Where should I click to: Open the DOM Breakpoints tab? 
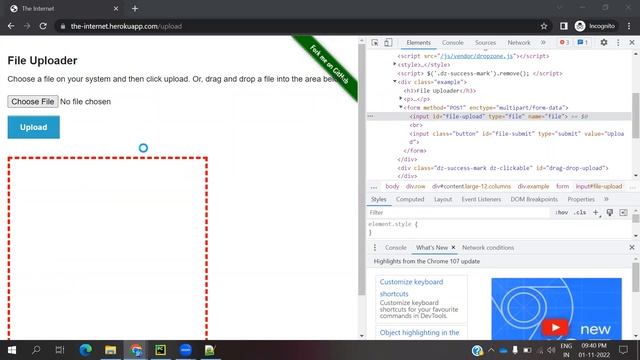[534, 199]
